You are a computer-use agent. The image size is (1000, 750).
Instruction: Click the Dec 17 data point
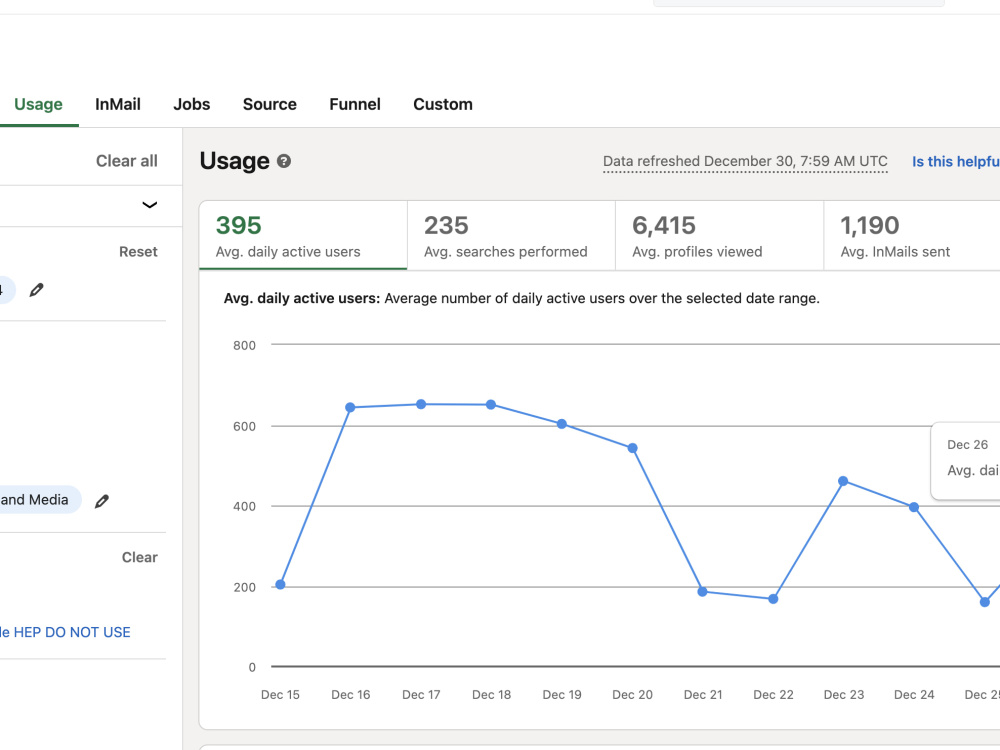[x=421, y=404]
